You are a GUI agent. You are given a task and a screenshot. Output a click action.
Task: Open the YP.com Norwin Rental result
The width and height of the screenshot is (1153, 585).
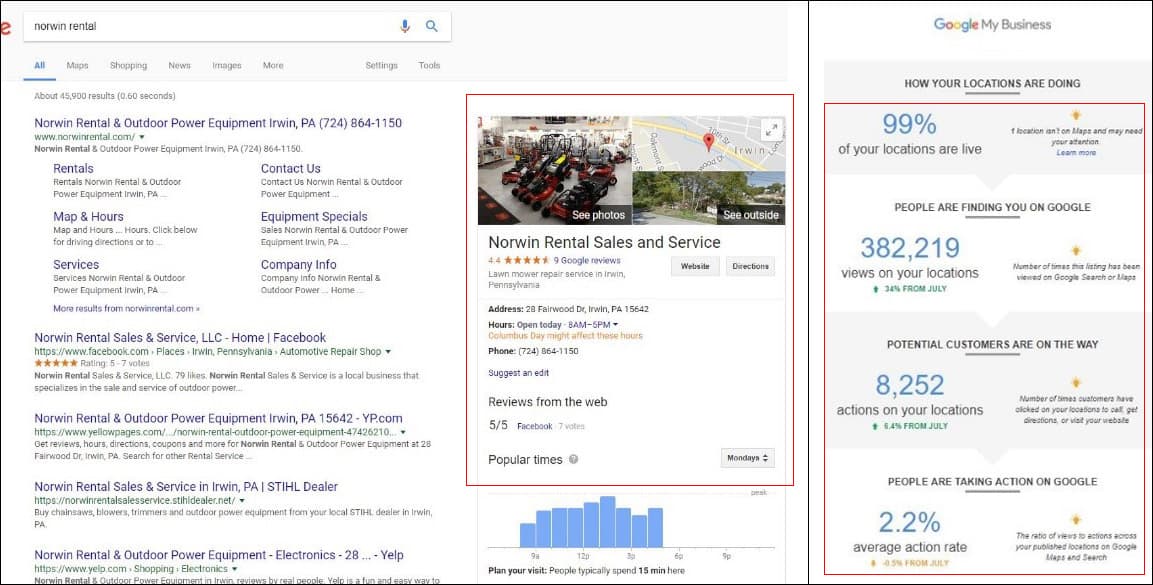click(x=218, y=418)
